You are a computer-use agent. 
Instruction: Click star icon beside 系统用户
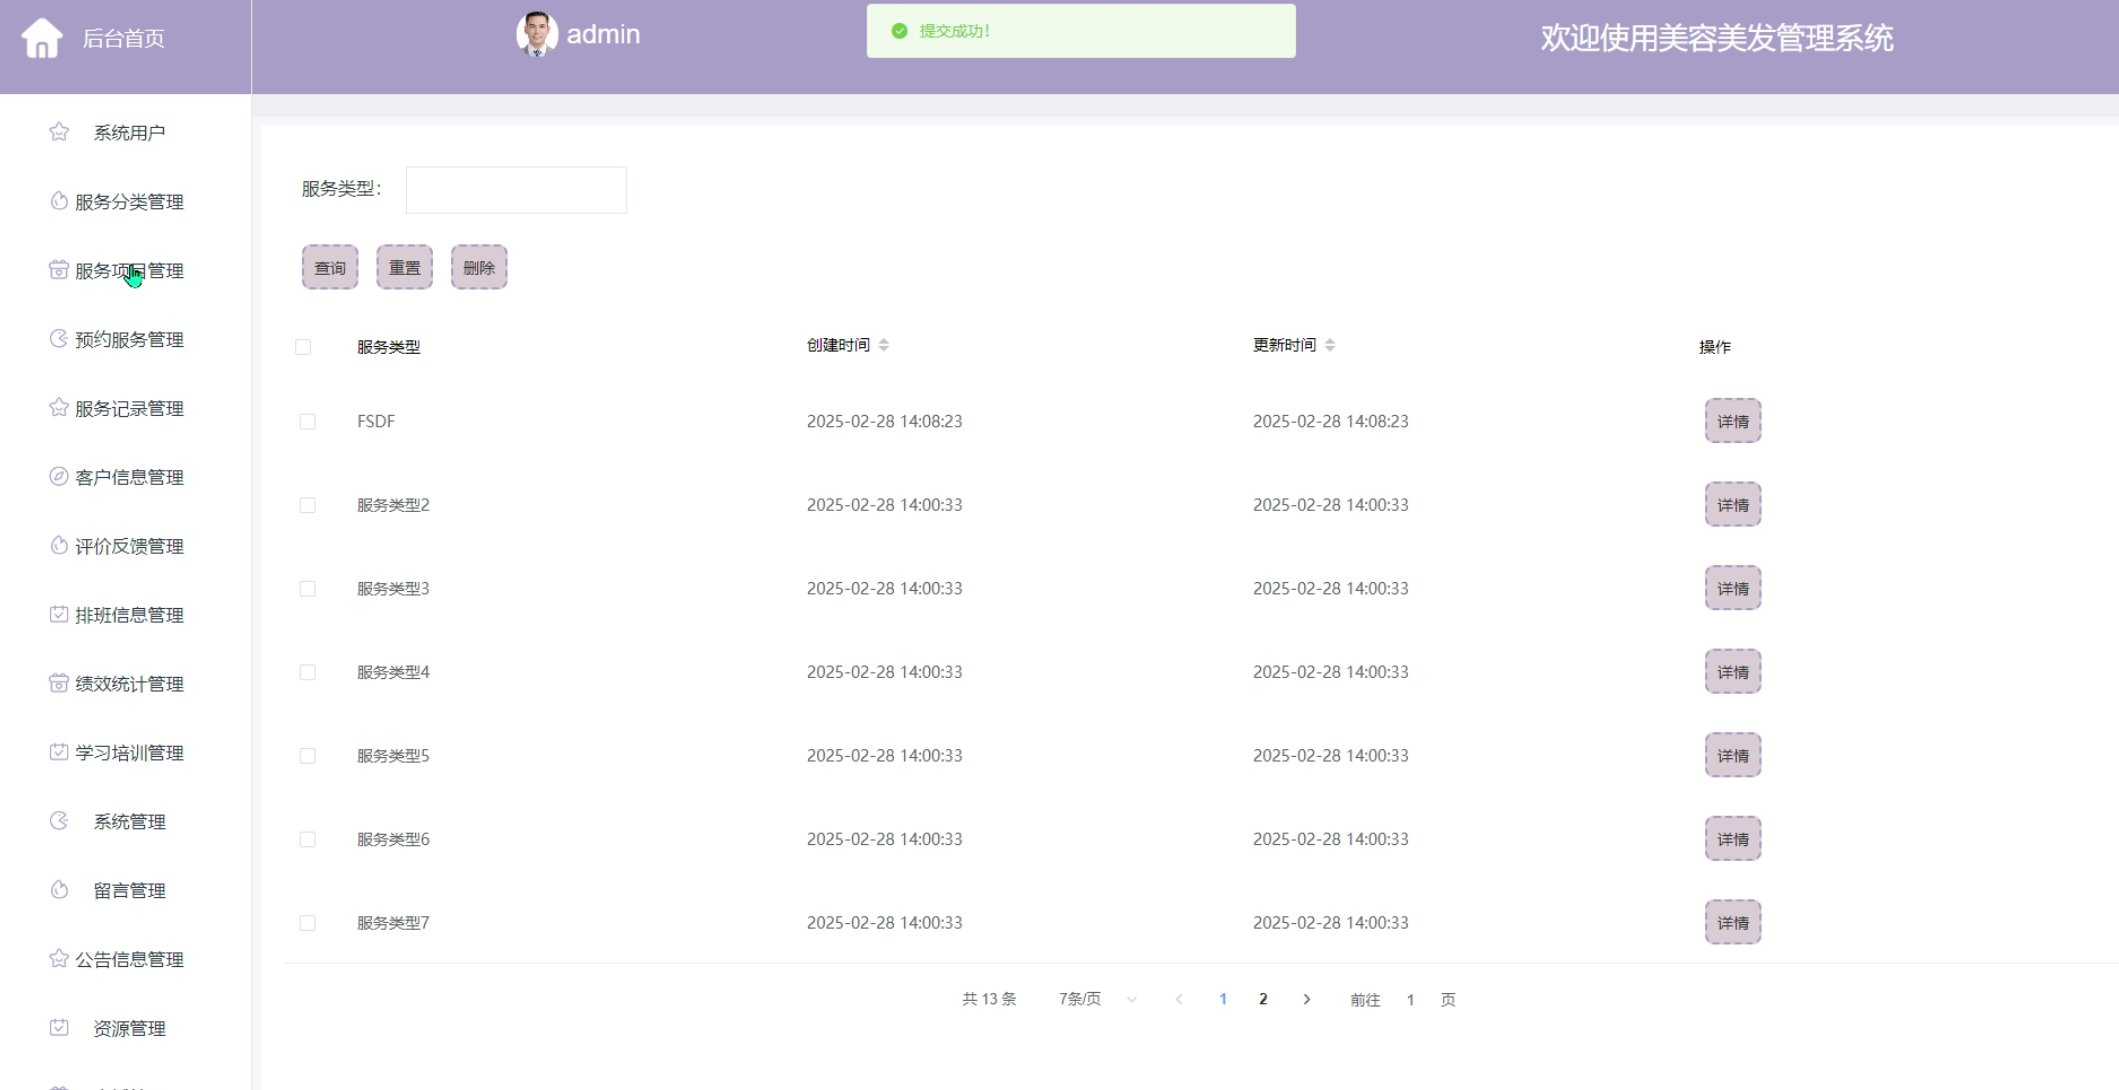(59, 132)
